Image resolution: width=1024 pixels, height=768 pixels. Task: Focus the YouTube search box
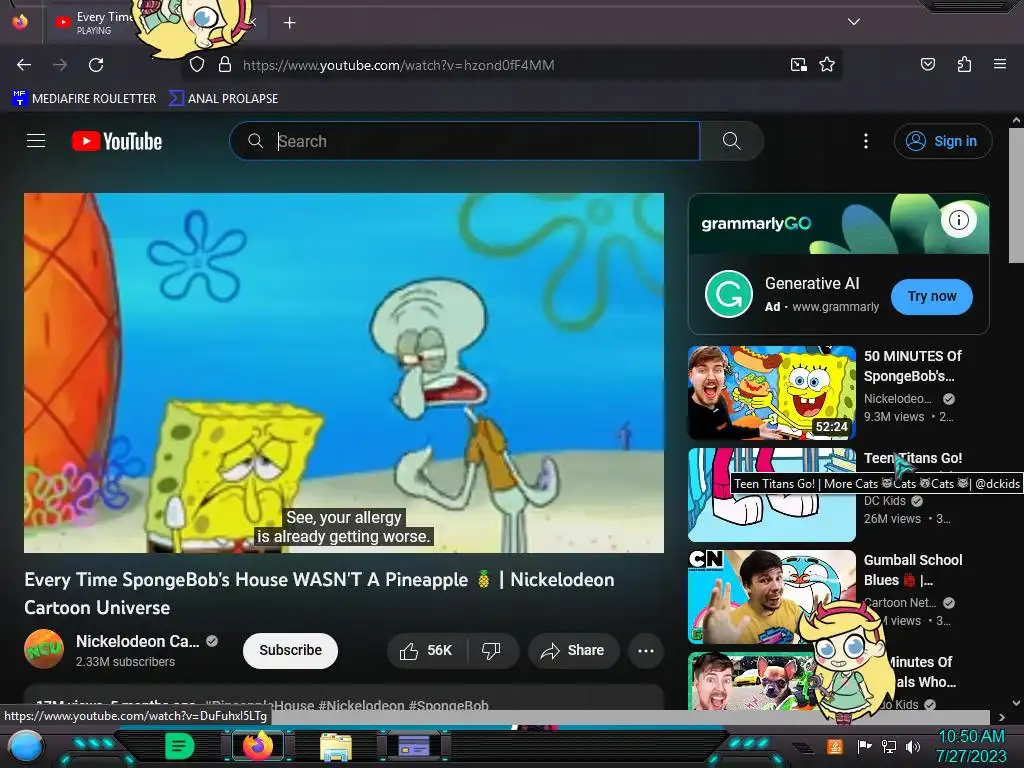pyautogui.click(x=464, y=141)
